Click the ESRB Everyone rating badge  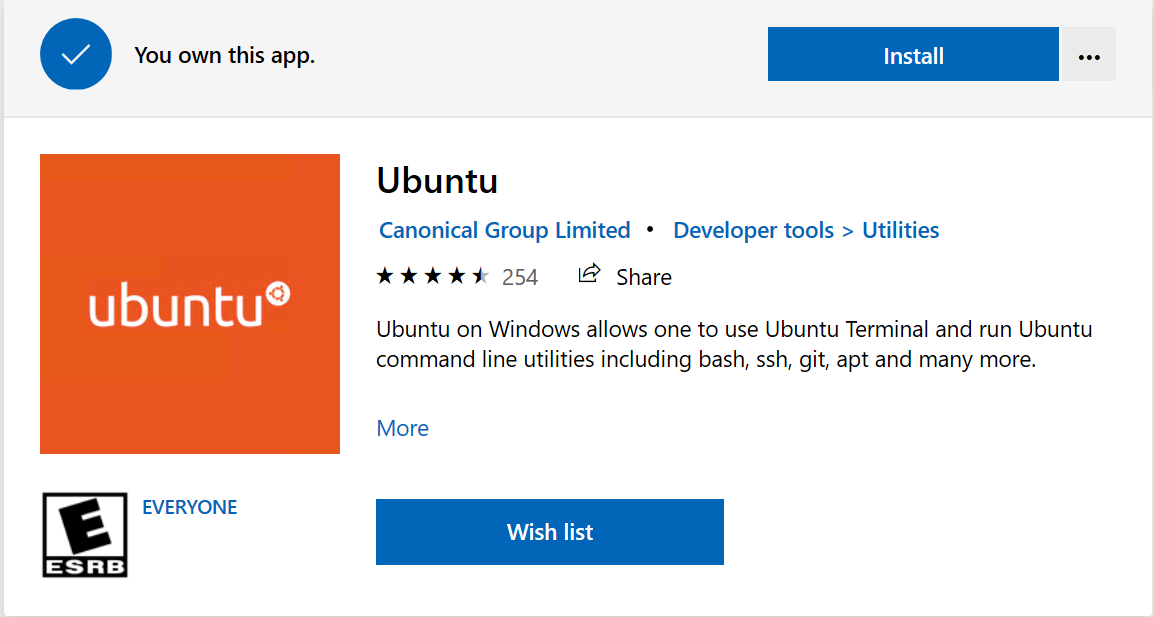click(x=85, y=535)
